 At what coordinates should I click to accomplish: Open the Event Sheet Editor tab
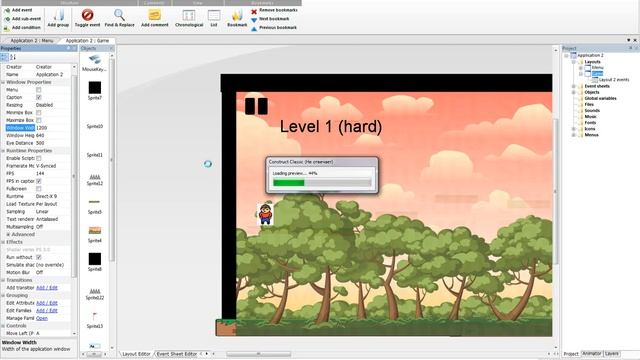coord(177,354)
